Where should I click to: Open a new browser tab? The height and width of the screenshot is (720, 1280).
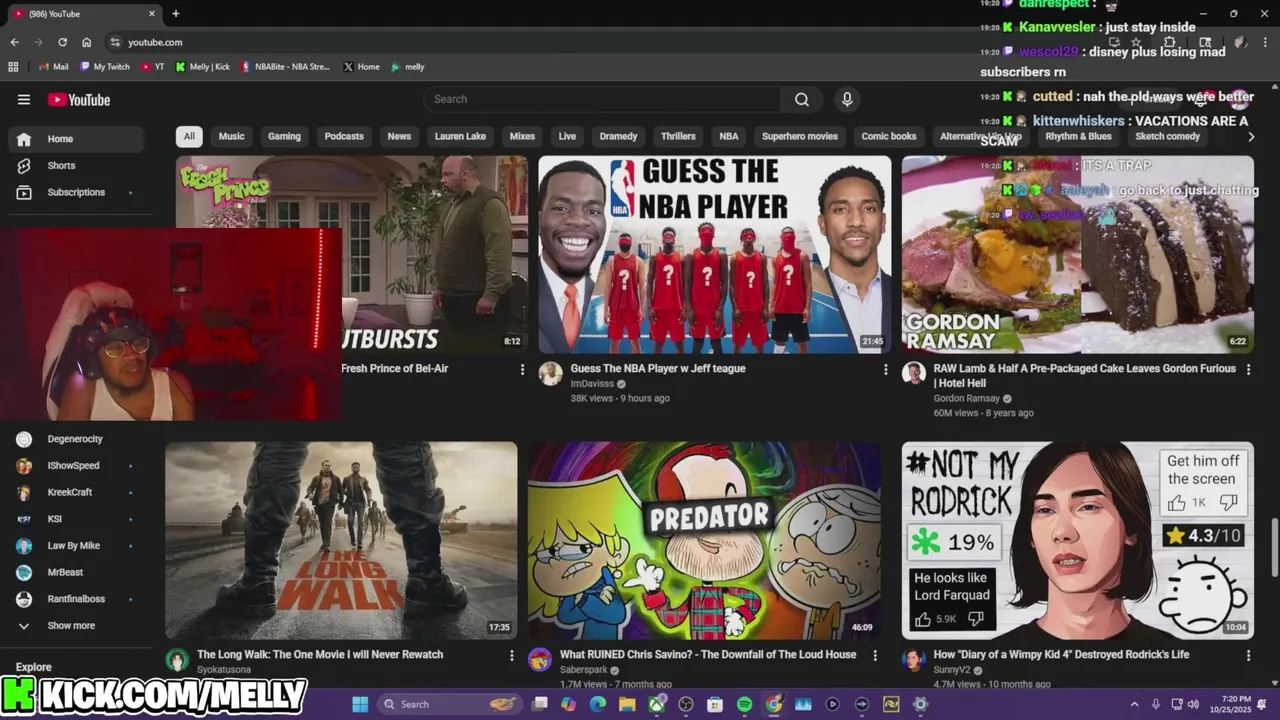[176, 14]
